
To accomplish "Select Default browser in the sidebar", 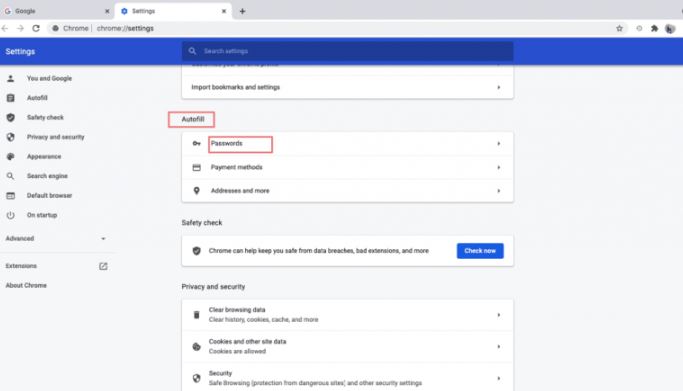I will click(x=49, y=196).
